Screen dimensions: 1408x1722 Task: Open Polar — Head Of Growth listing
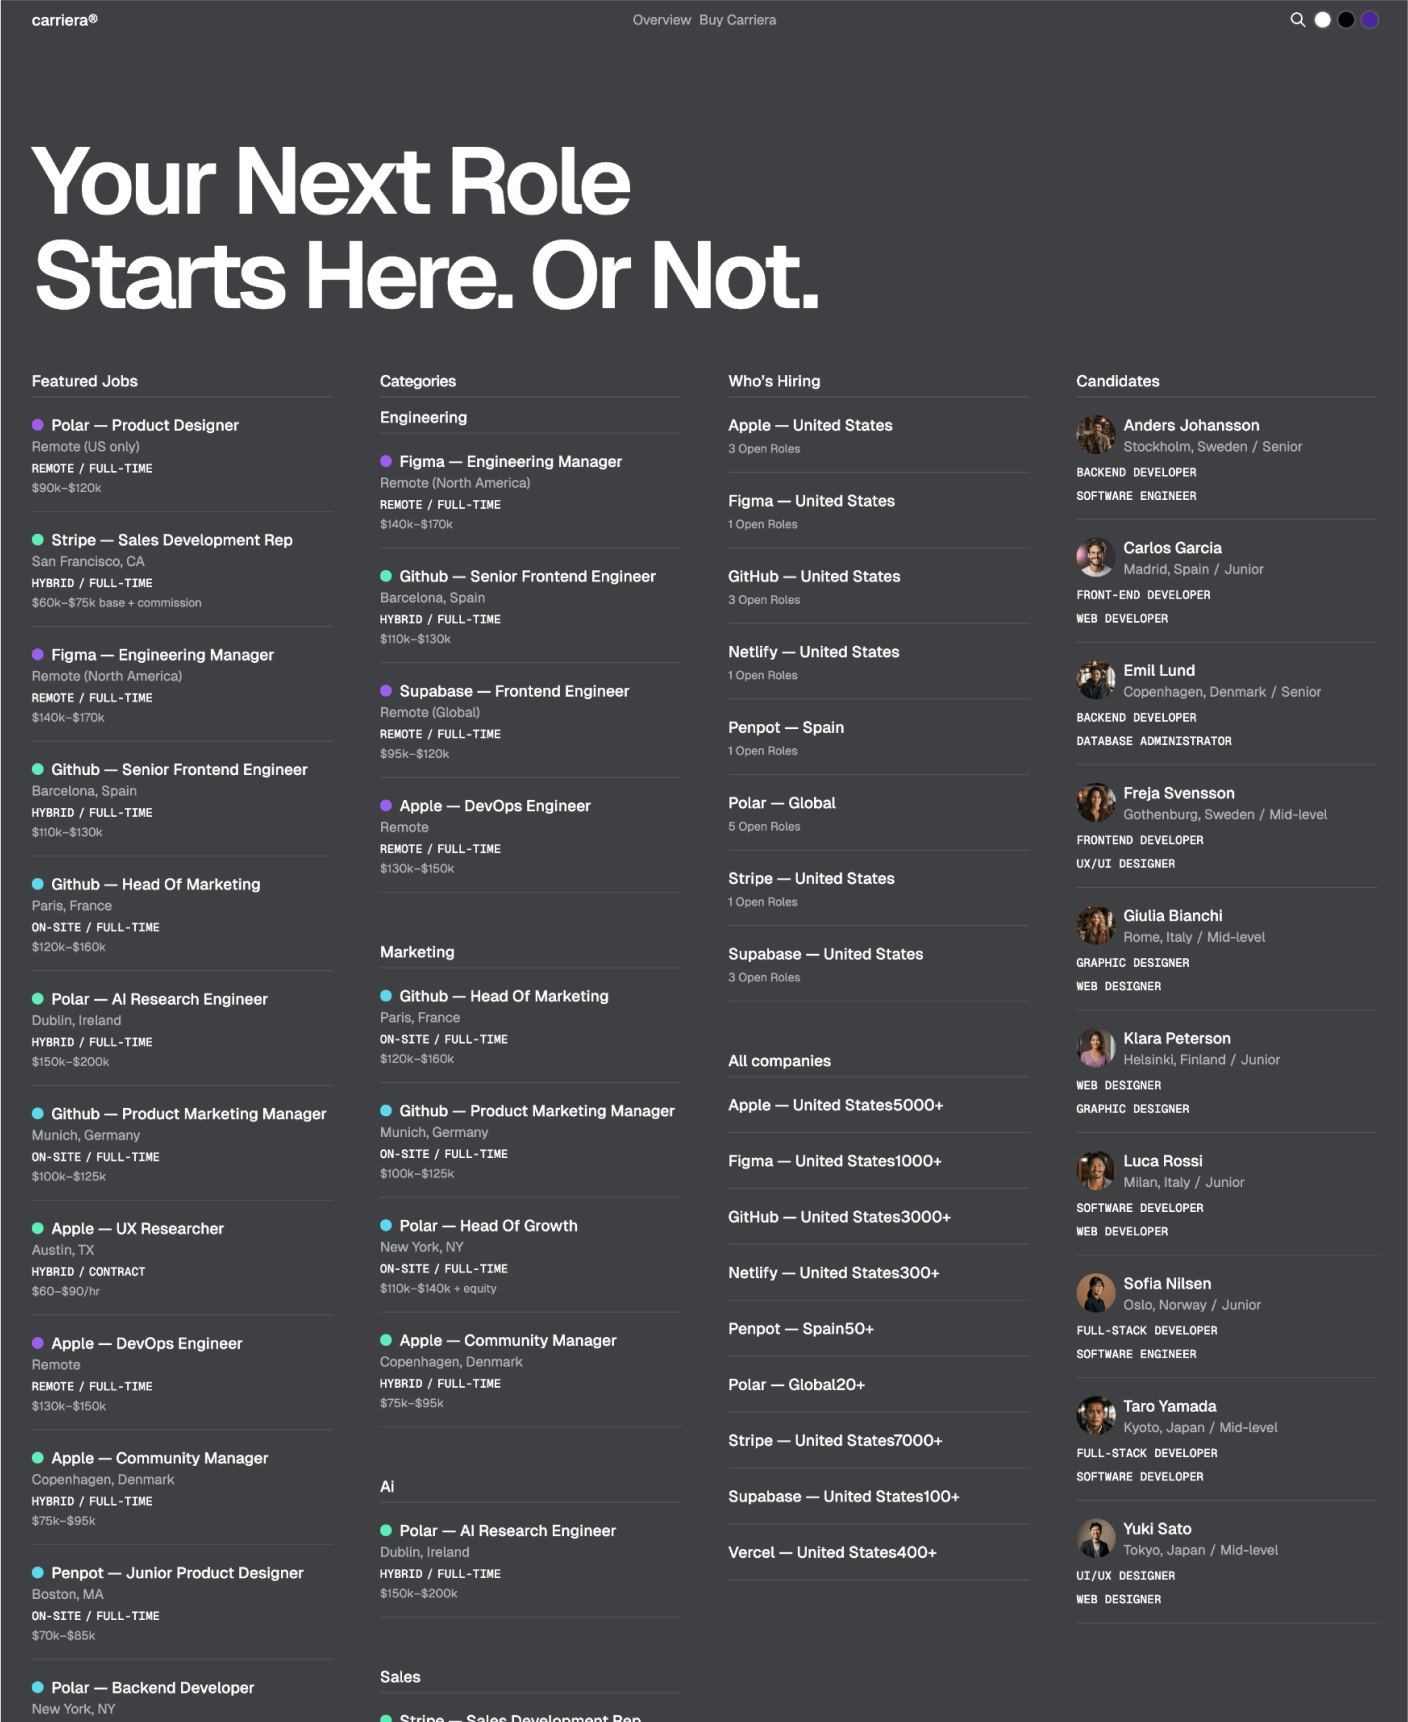pyautogui.click(x=488, y=1226)
